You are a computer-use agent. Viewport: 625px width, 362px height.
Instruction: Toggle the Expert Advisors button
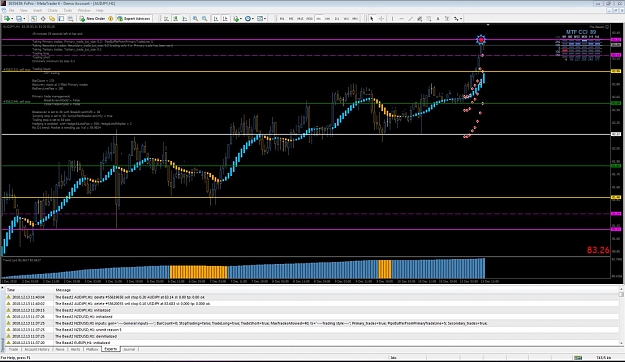[x=134, y=18]
